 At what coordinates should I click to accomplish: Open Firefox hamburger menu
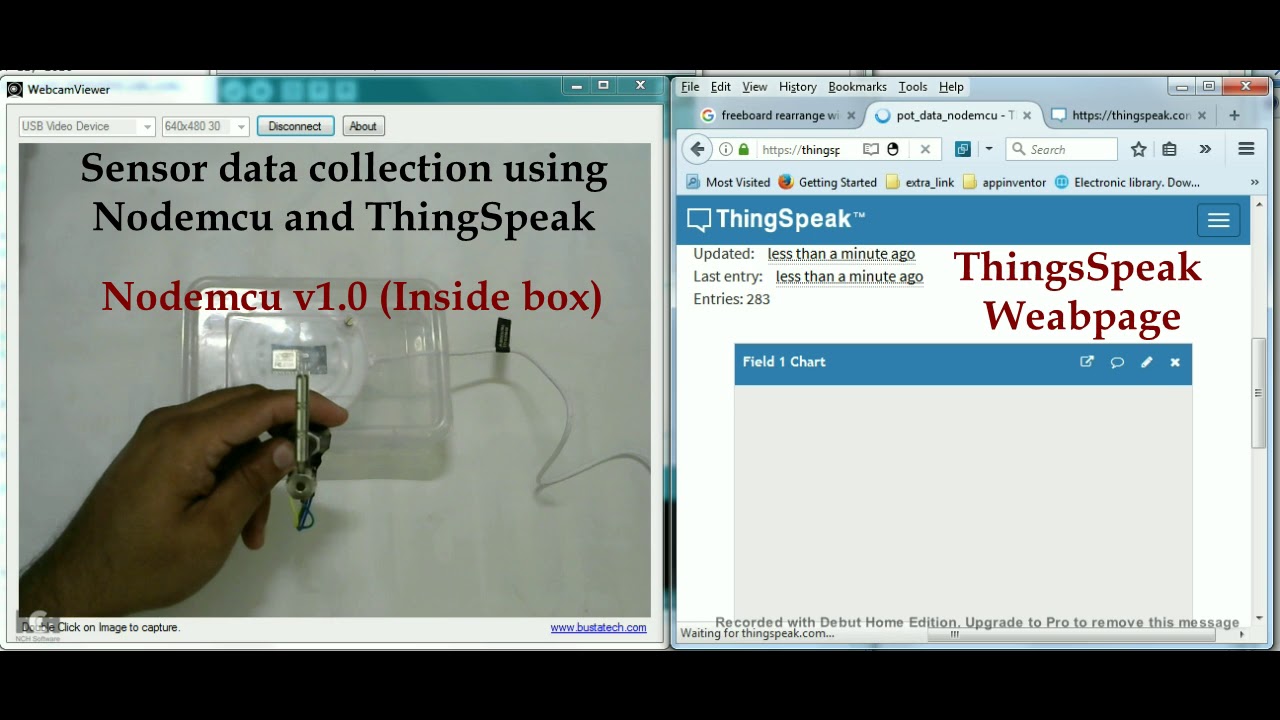click(1246, 149)
